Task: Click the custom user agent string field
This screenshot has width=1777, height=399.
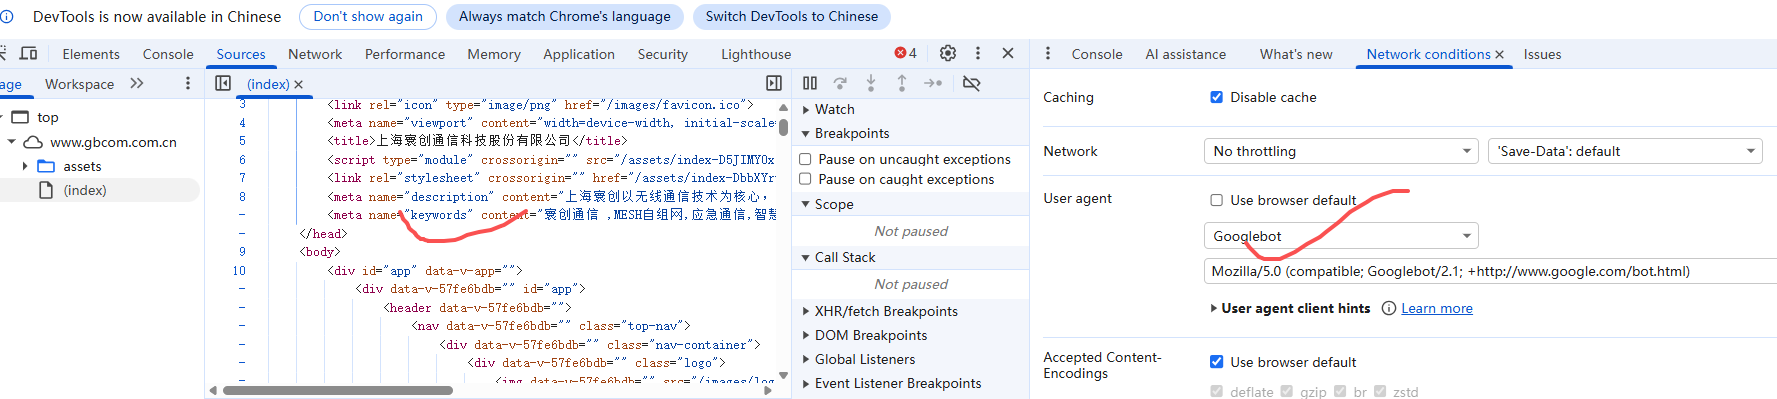Action: click(1490, 271)
